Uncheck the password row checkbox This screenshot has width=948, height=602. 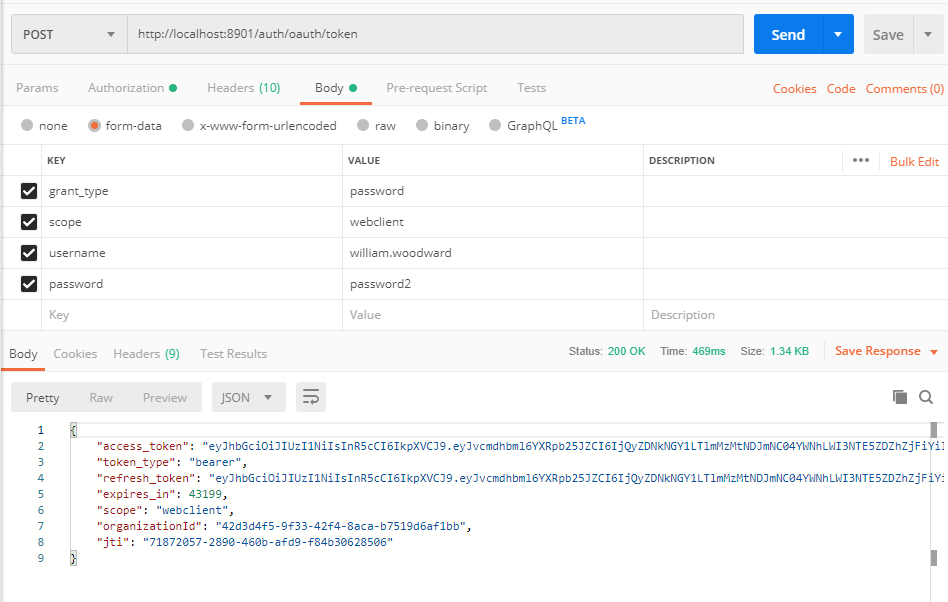29,283
